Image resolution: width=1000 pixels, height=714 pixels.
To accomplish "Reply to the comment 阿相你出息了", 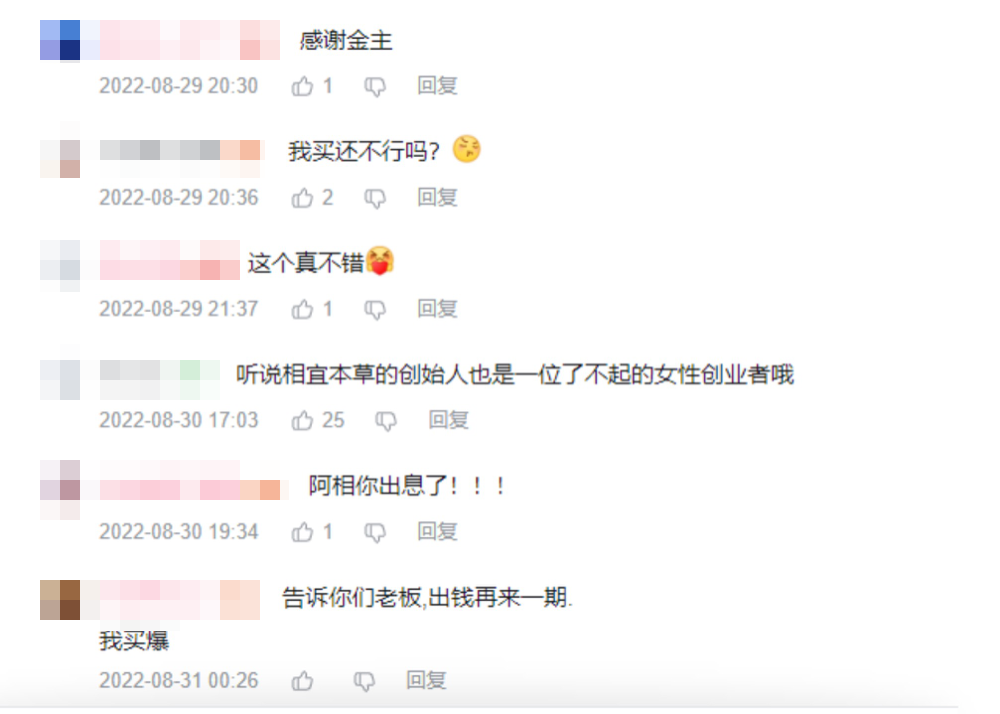I will [x=438, y=531].
